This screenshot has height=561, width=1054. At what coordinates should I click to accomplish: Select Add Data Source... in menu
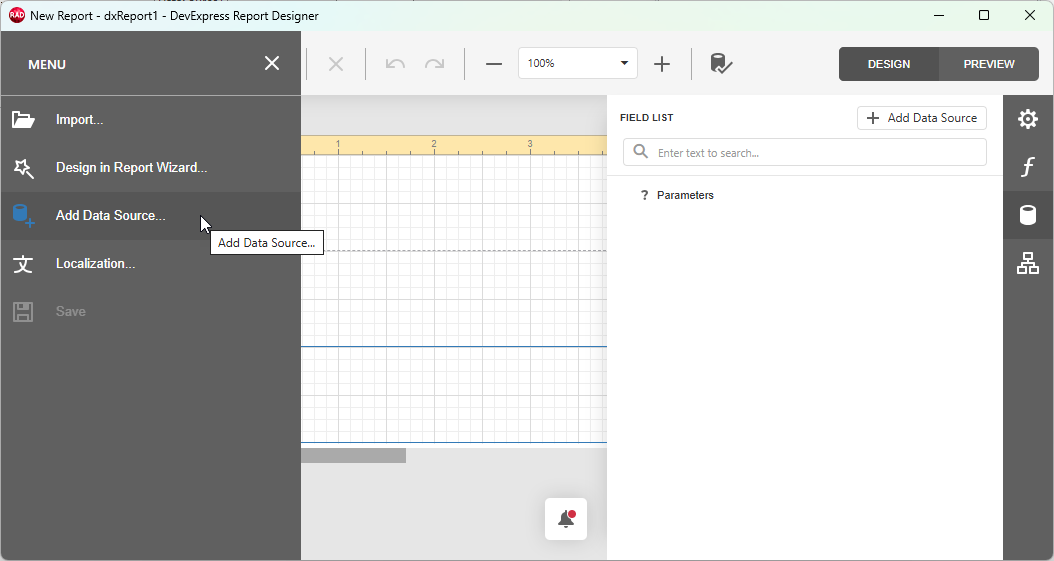coord(151,216)
